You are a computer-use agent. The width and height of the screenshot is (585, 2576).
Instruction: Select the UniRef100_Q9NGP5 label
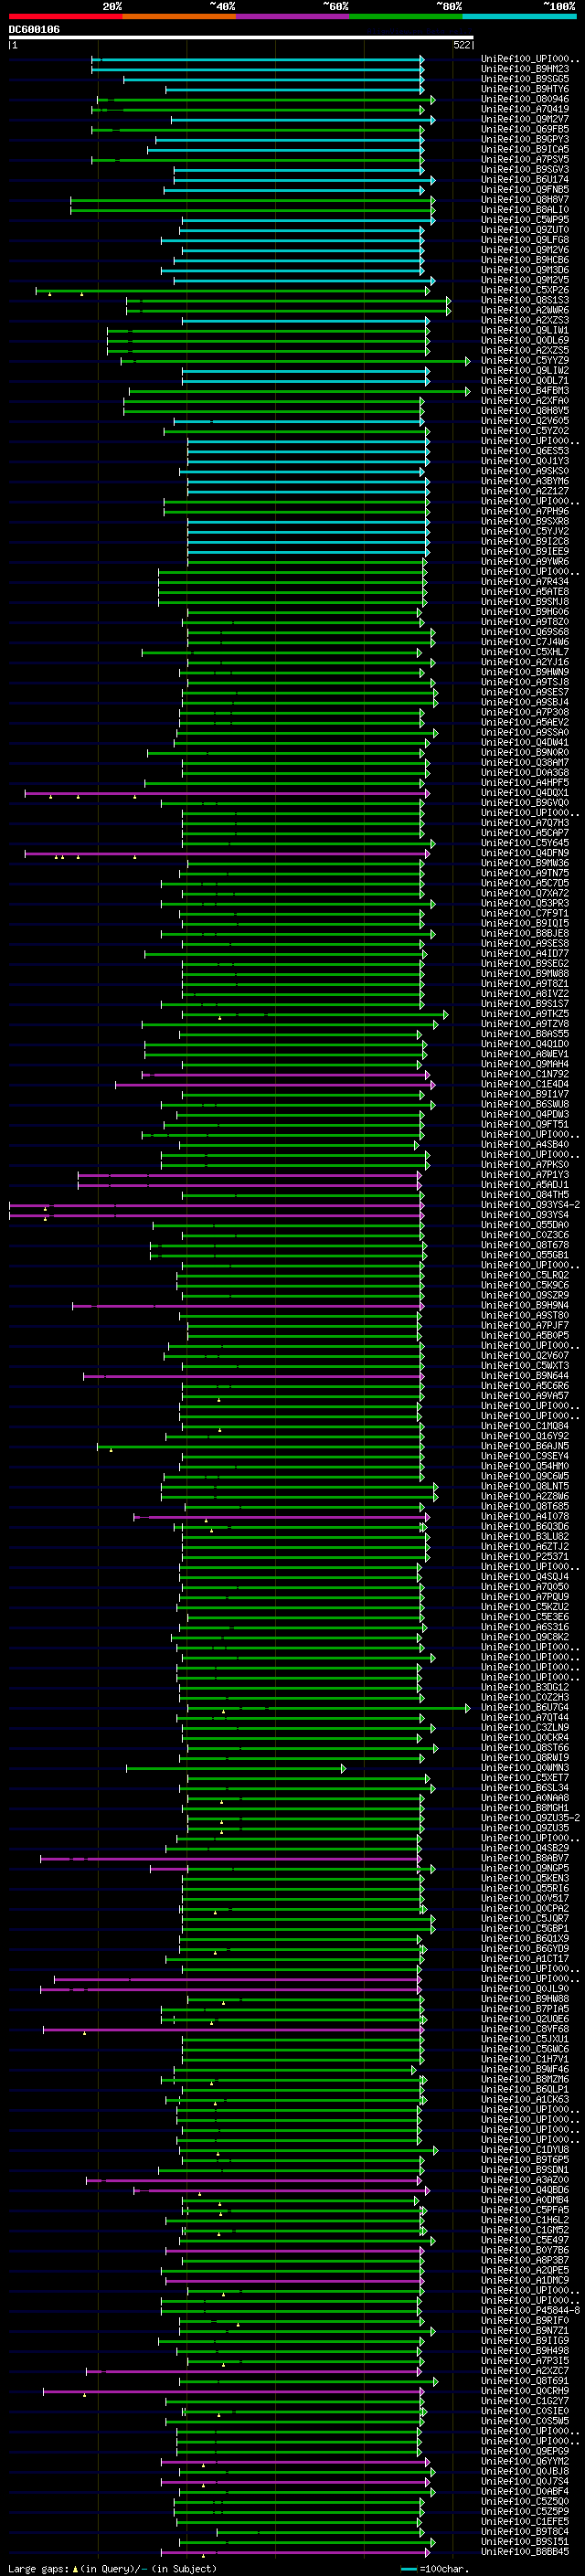(x=525, y=1869)
